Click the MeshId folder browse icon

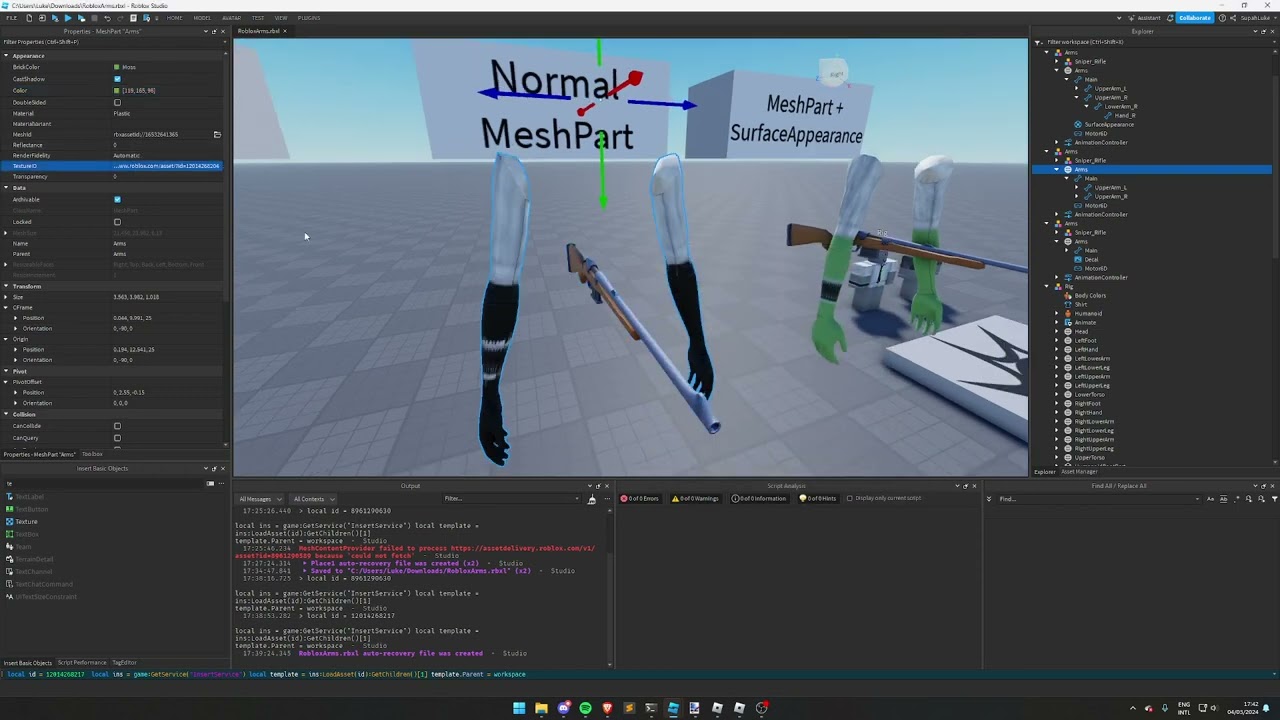(217, 134)
